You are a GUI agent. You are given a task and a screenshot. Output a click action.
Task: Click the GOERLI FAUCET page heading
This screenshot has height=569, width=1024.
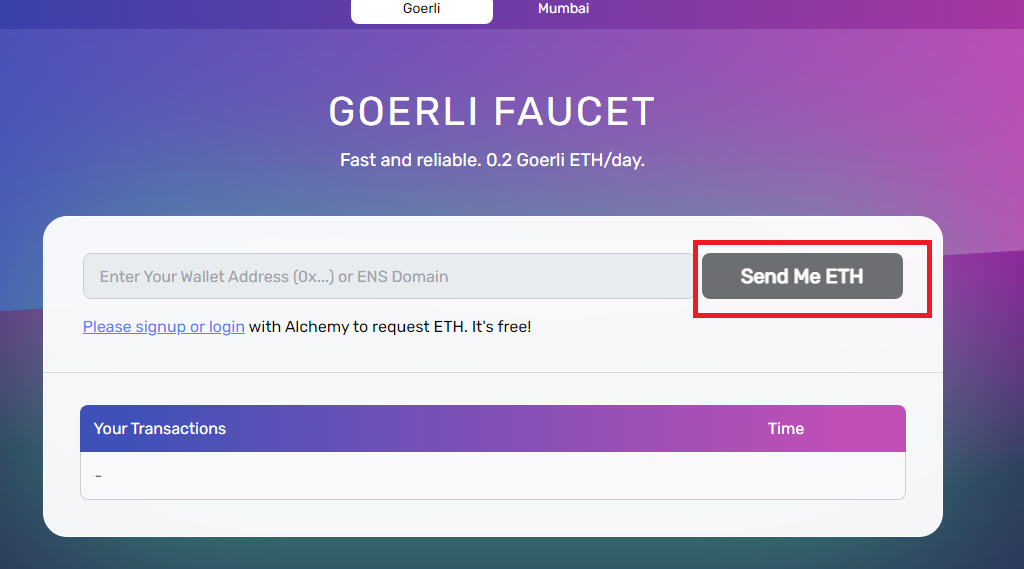tap(492, 111)
